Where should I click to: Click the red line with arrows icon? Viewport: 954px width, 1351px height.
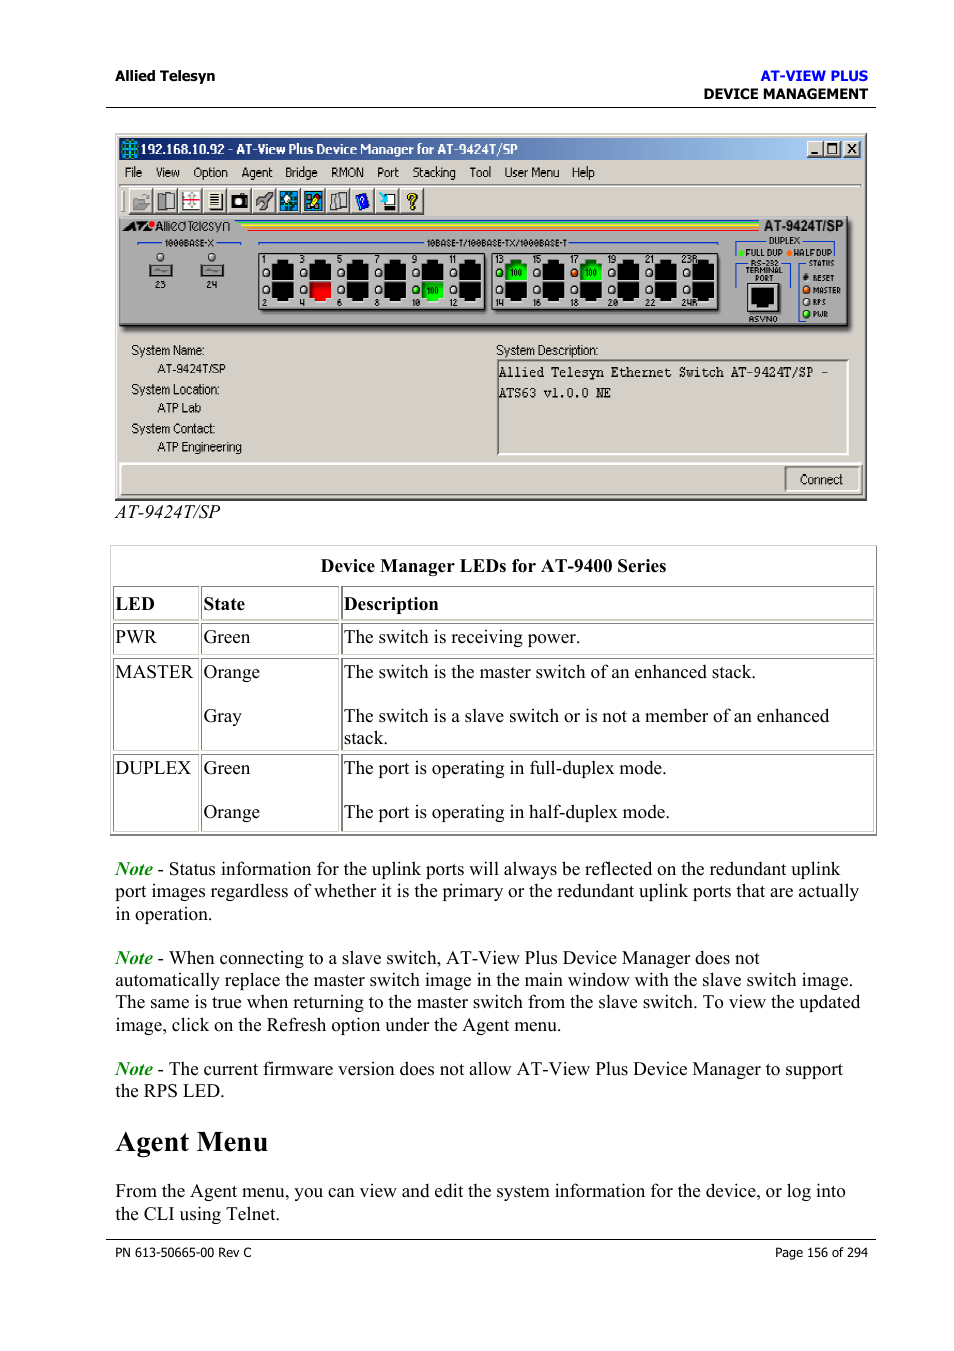click(191, 201)
